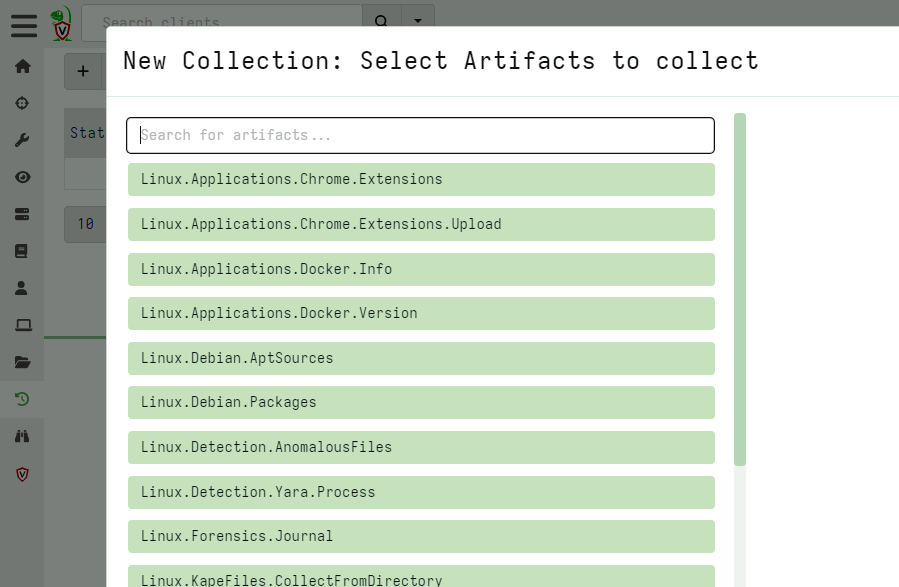Open the search options dropdown arrow
Screen dimensions: 899x587
(x=417, y=21)
